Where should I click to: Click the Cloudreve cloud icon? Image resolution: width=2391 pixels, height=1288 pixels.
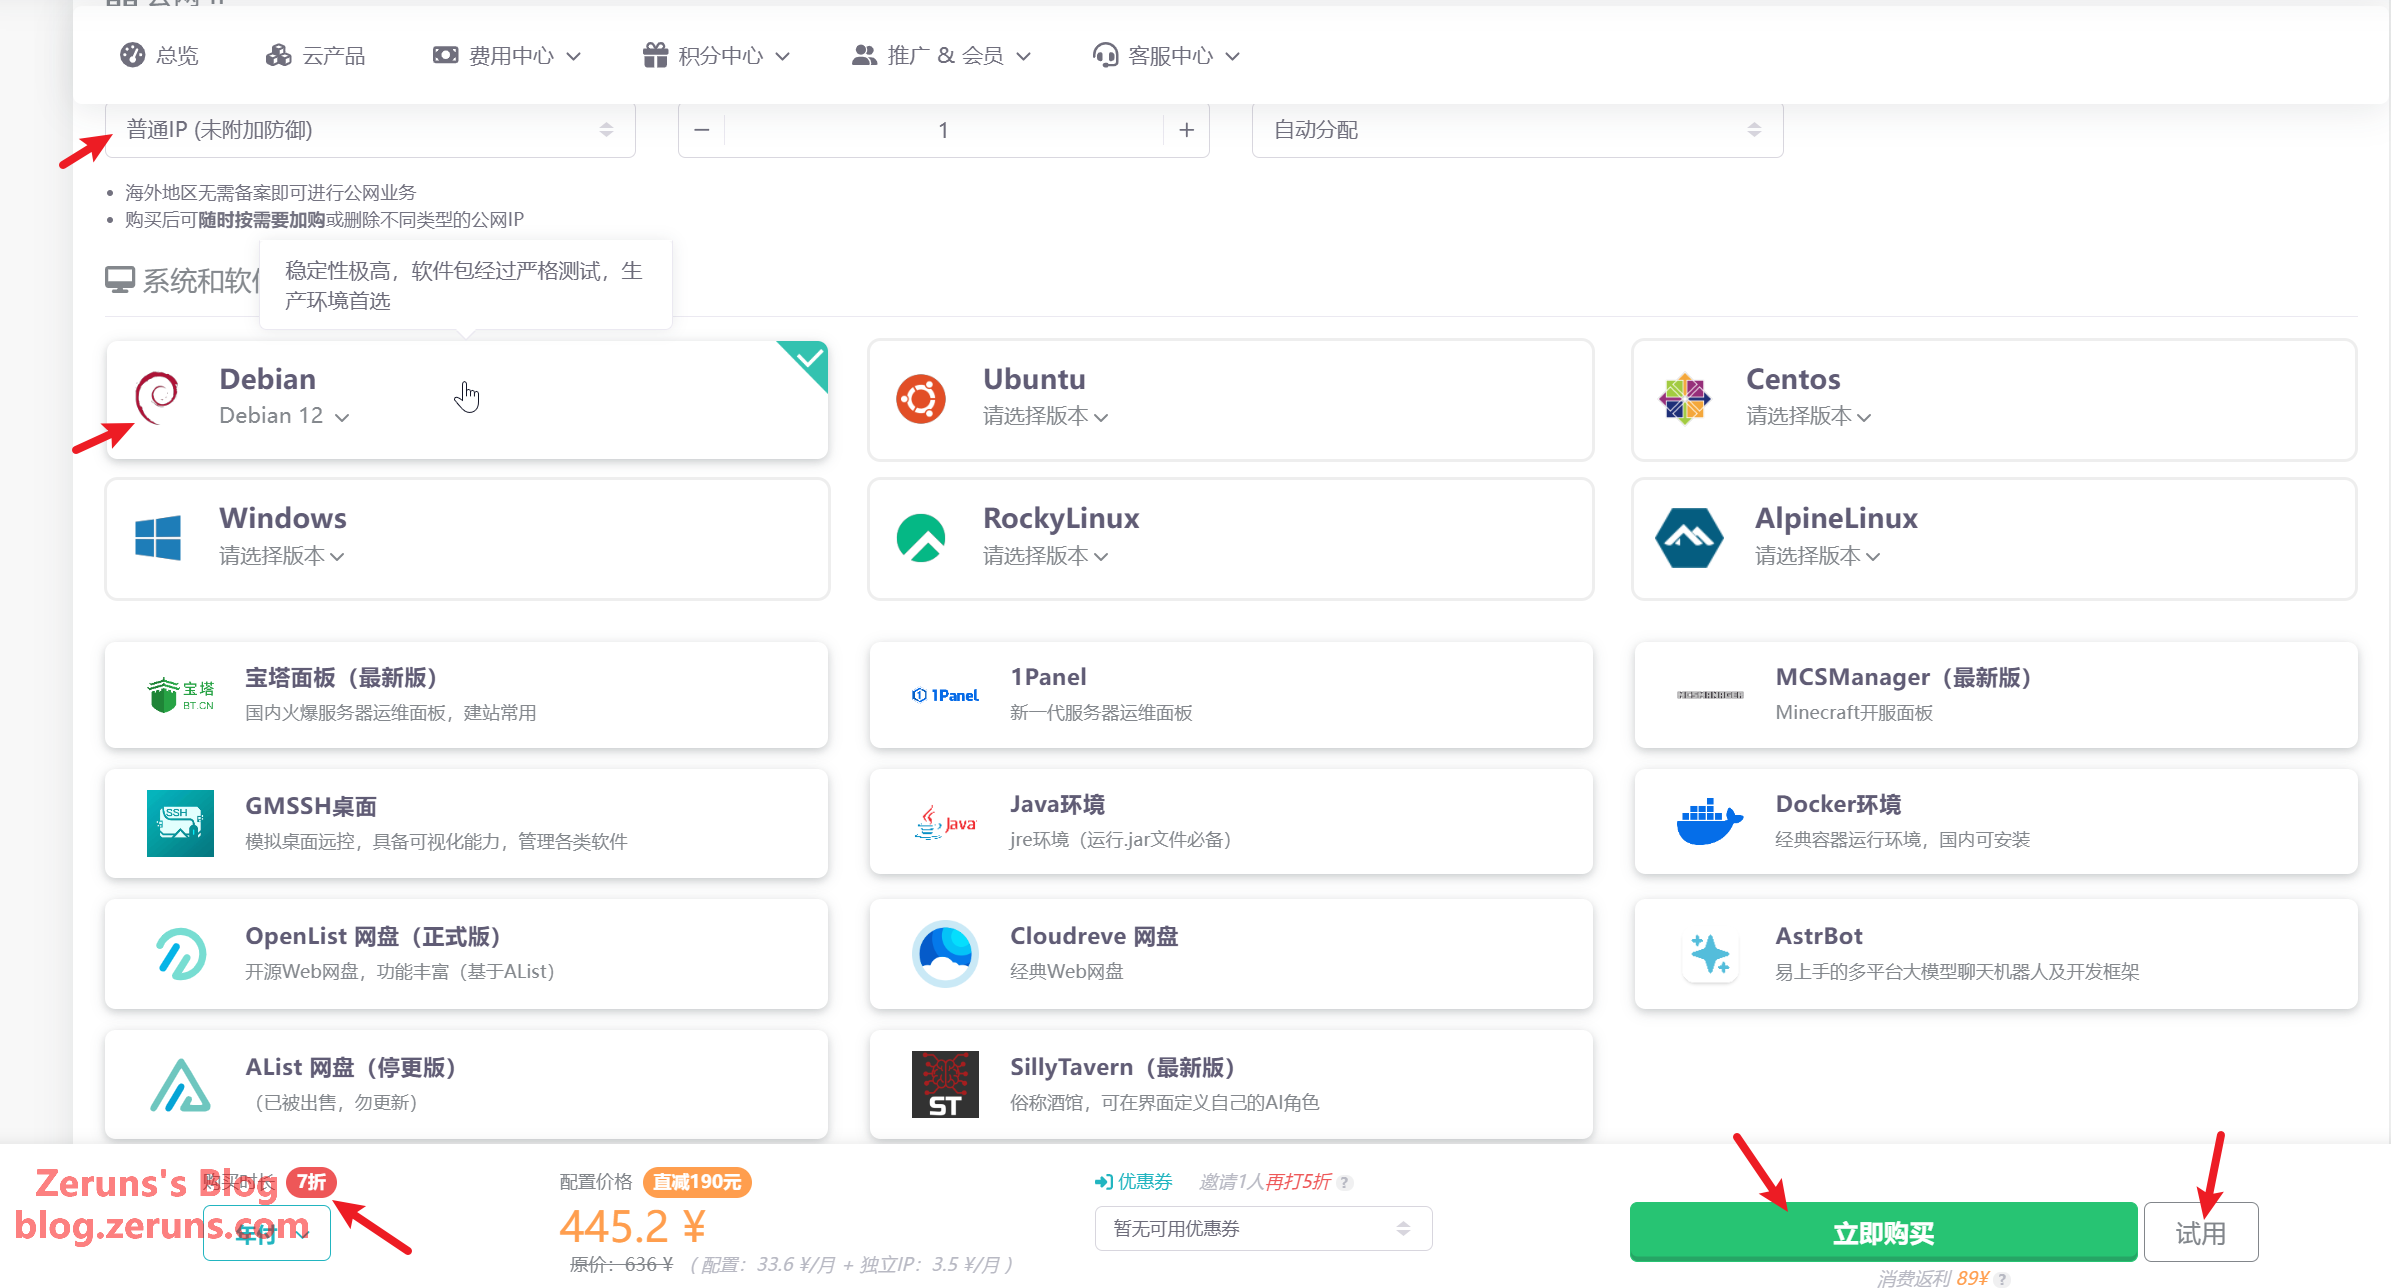coord(944,953)
